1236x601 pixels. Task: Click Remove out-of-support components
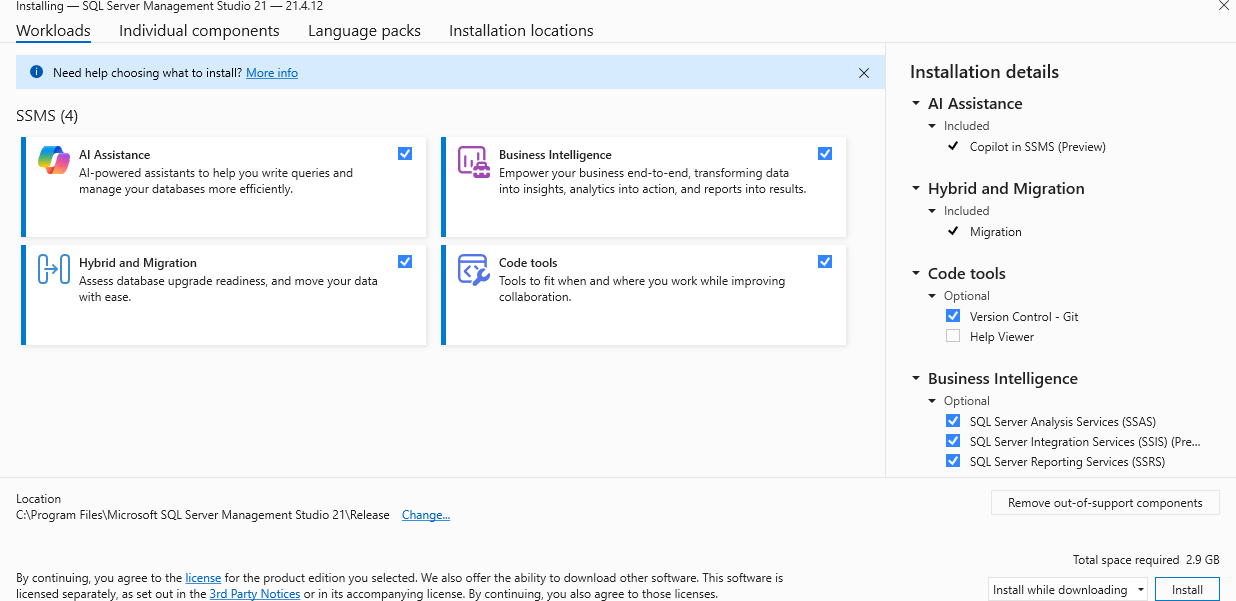(x=1104, y=502)
